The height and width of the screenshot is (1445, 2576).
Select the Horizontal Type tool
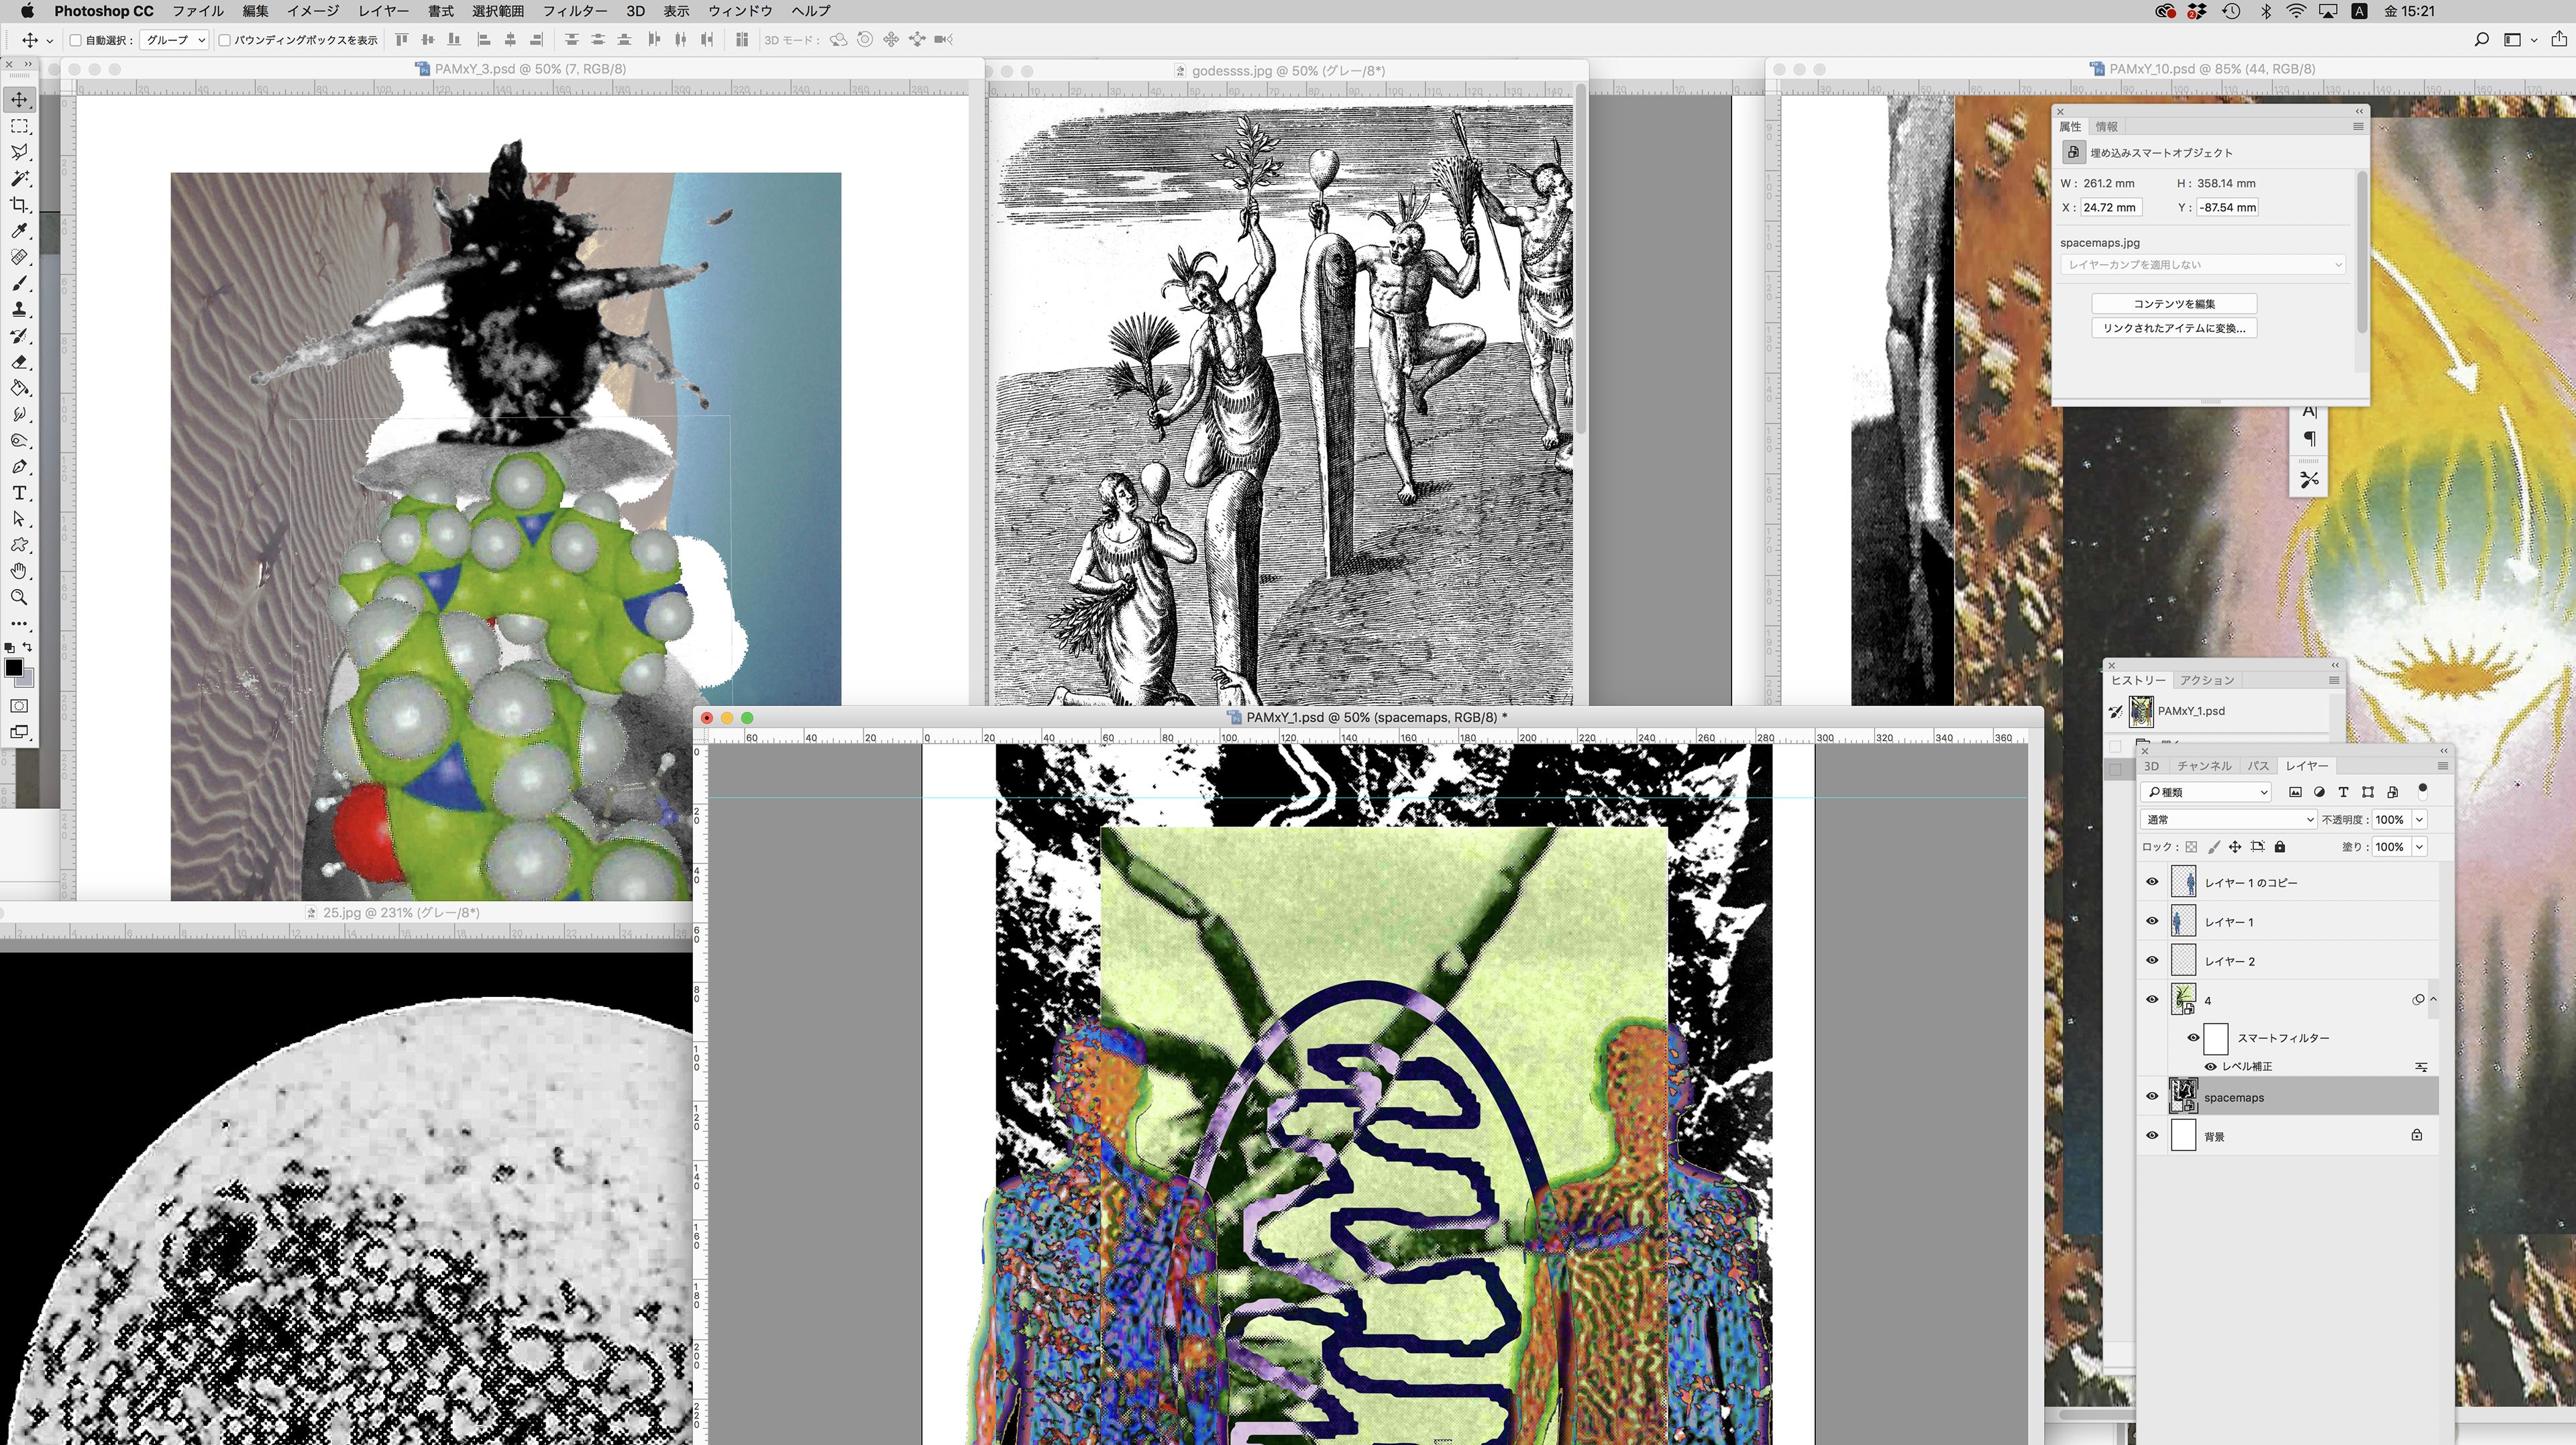point(19,493)
